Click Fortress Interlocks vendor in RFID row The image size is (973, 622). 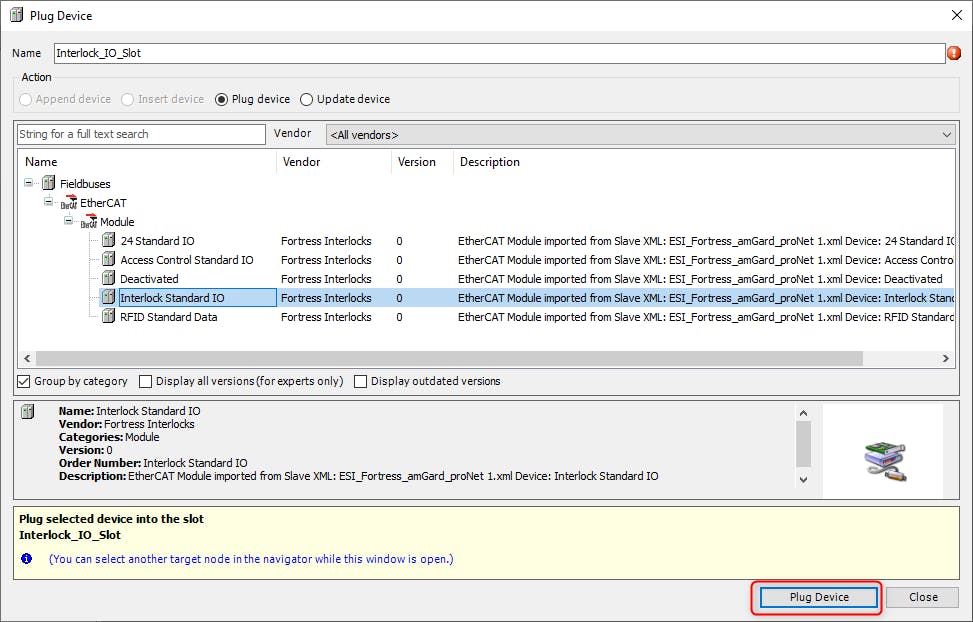[326, 317]
